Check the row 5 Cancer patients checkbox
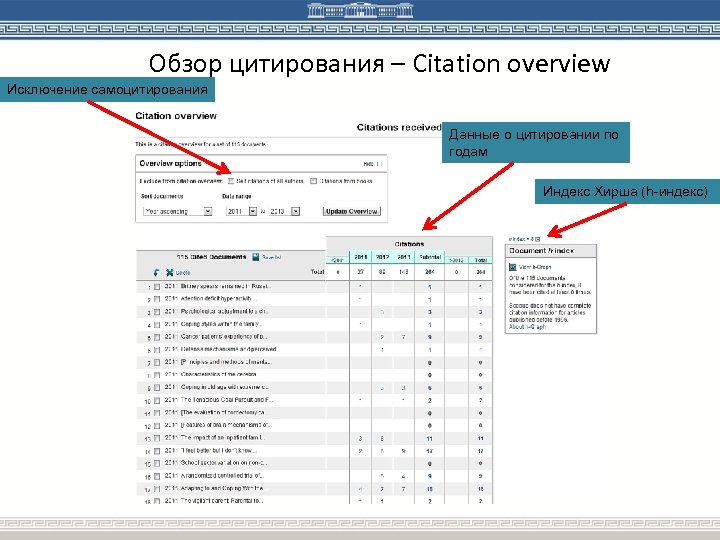The width and height of the screenshot is (720, 540). tap(157, 337)
